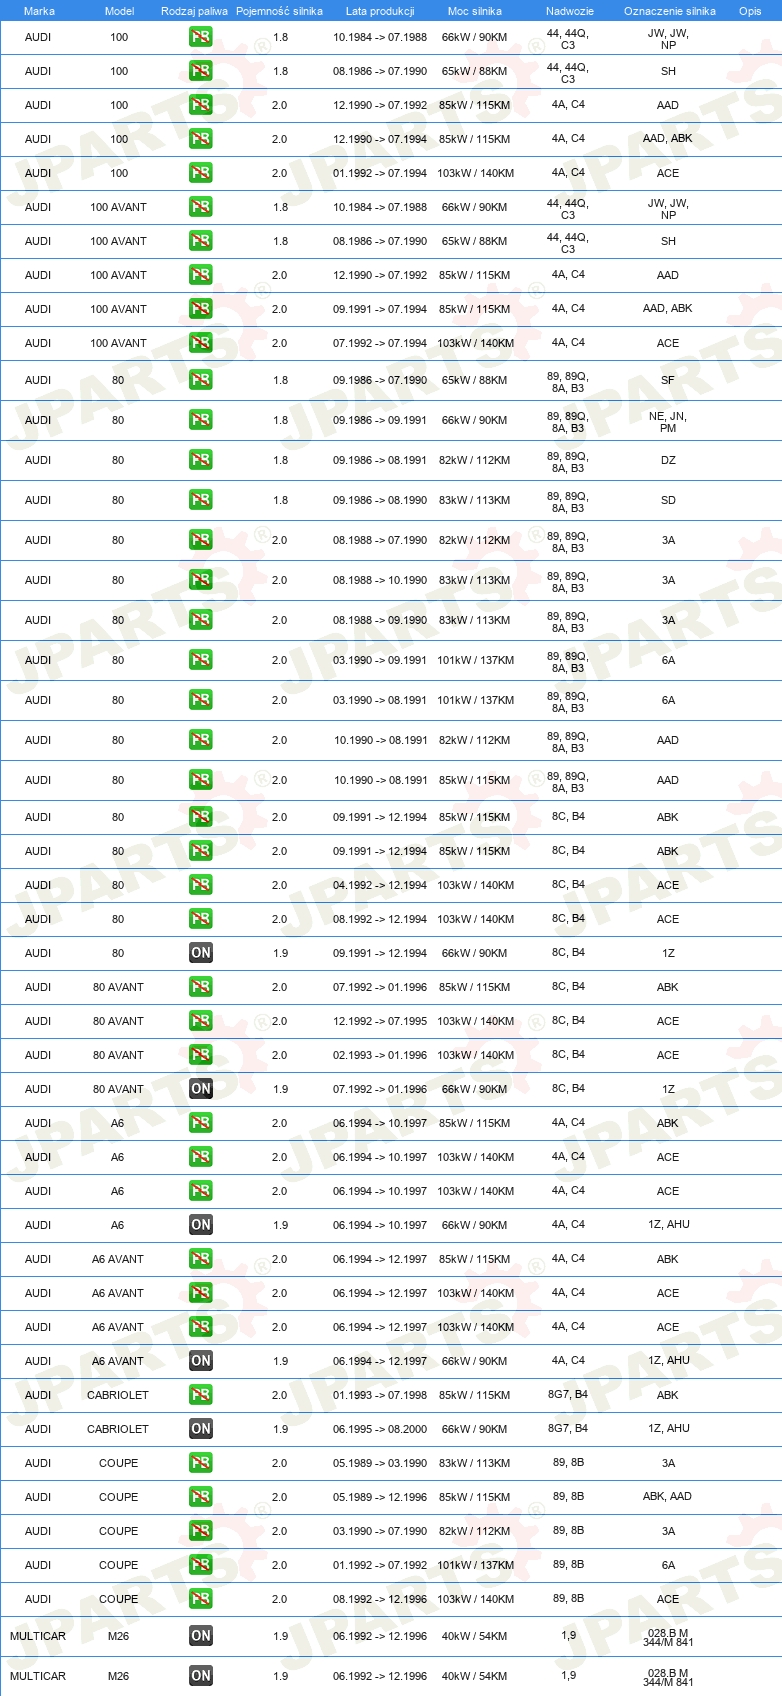
Task: Click the petrol icon in the 100 AVANT SH row
Action: [201, 241]
